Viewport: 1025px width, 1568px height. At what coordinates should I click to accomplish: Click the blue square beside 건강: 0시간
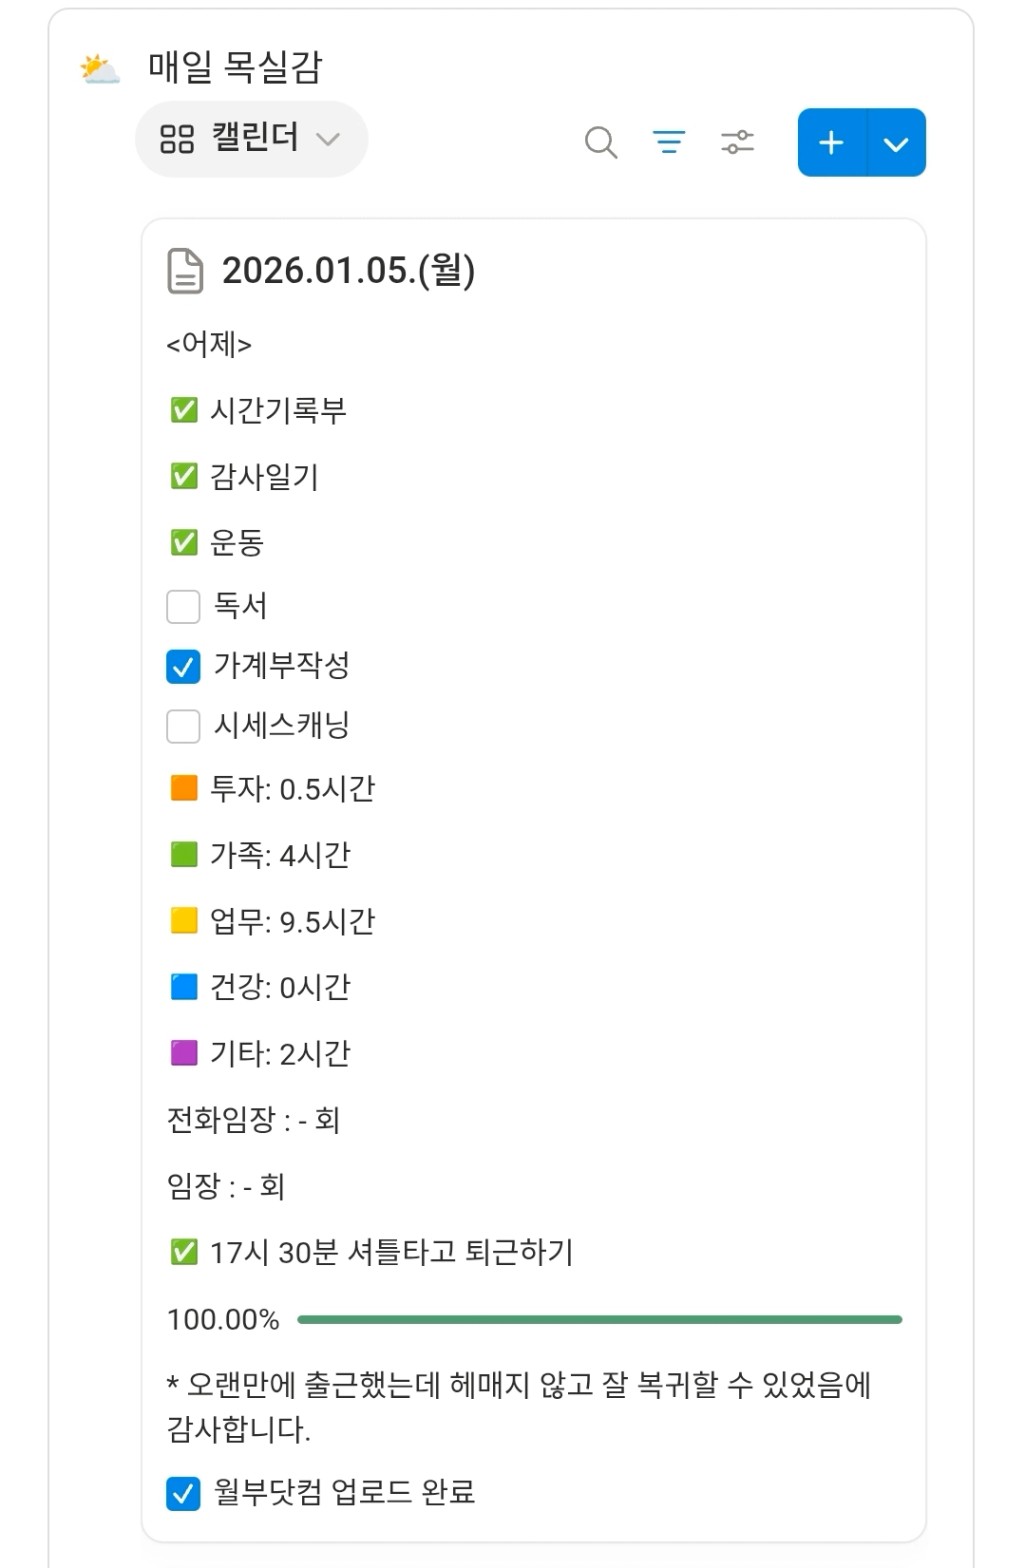(184, 987)
